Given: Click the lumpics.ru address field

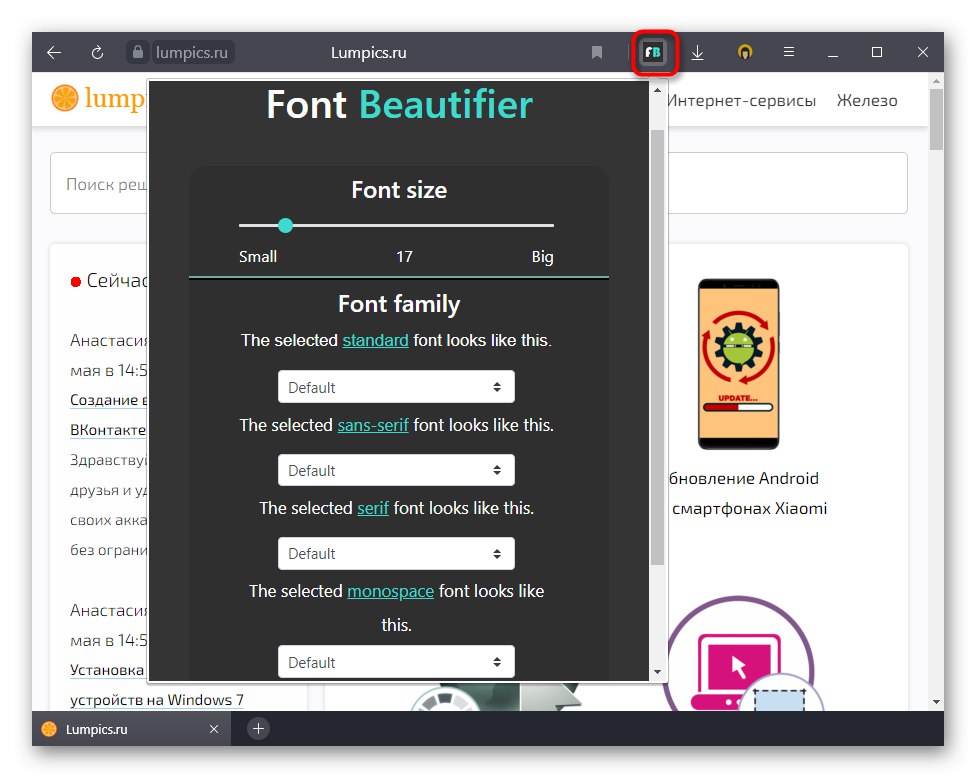Looking at the screenshot, I should (192, 52).
